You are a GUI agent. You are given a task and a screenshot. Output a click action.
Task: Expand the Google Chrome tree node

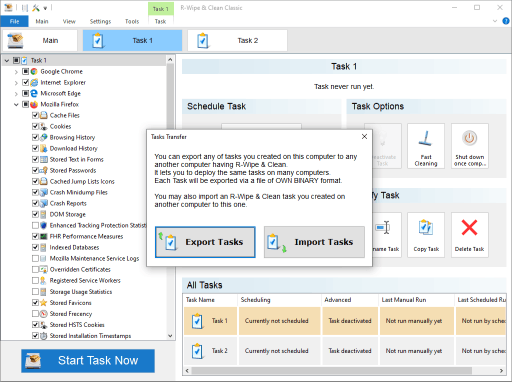tap(16, 72)
